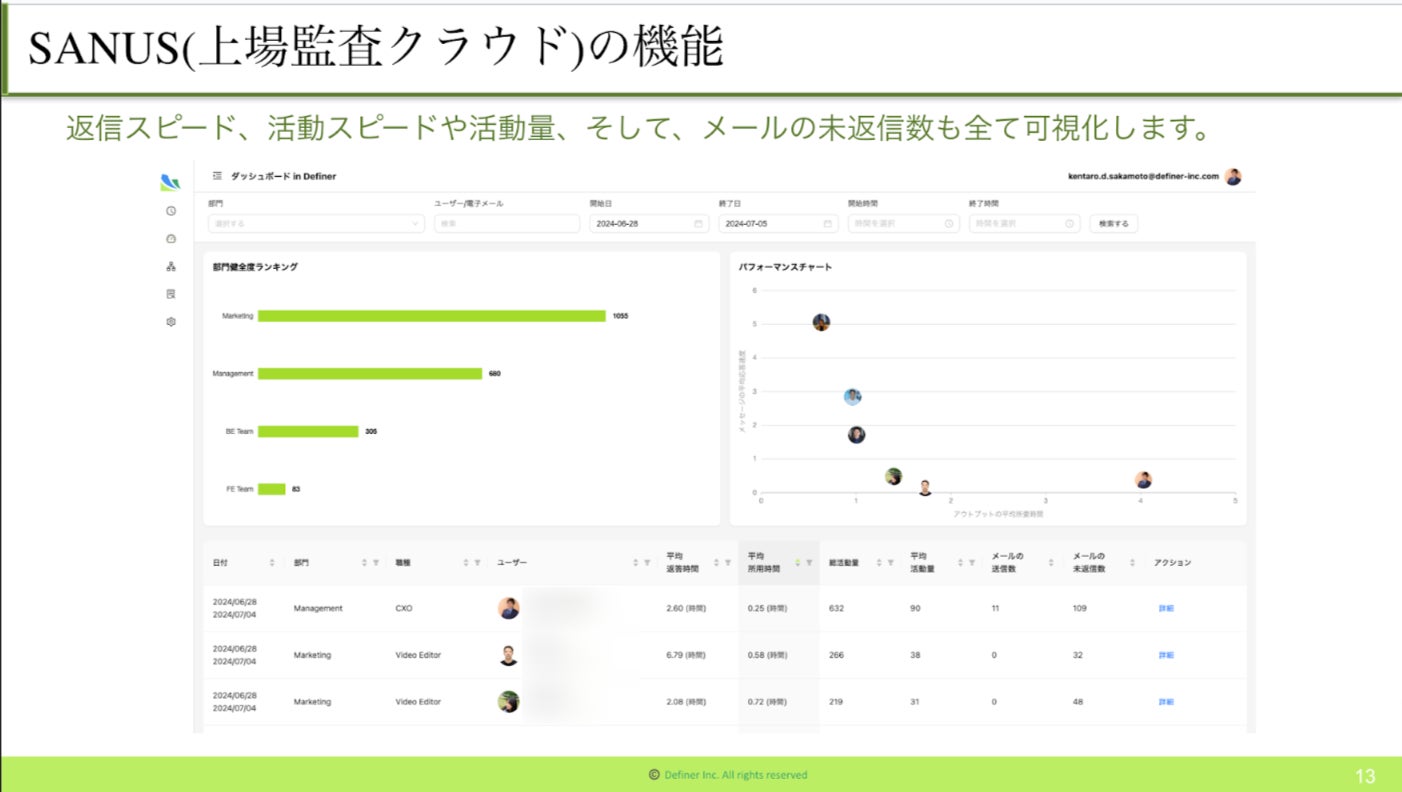Sort by 平均所用時間 column arrows

point(797,563)
